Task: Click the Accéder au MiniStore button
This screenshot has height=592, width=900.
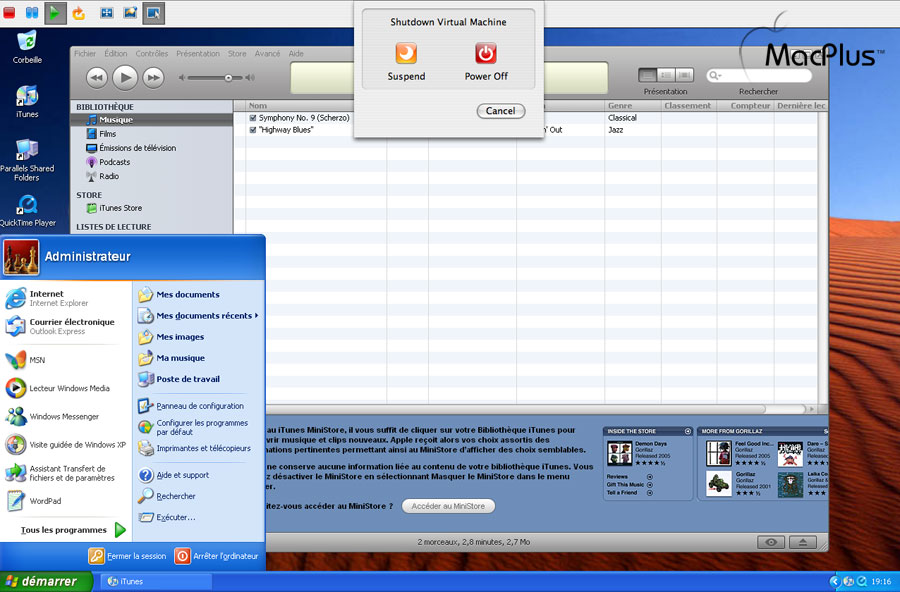Action: pyautogui.click(x=448, y=506)
